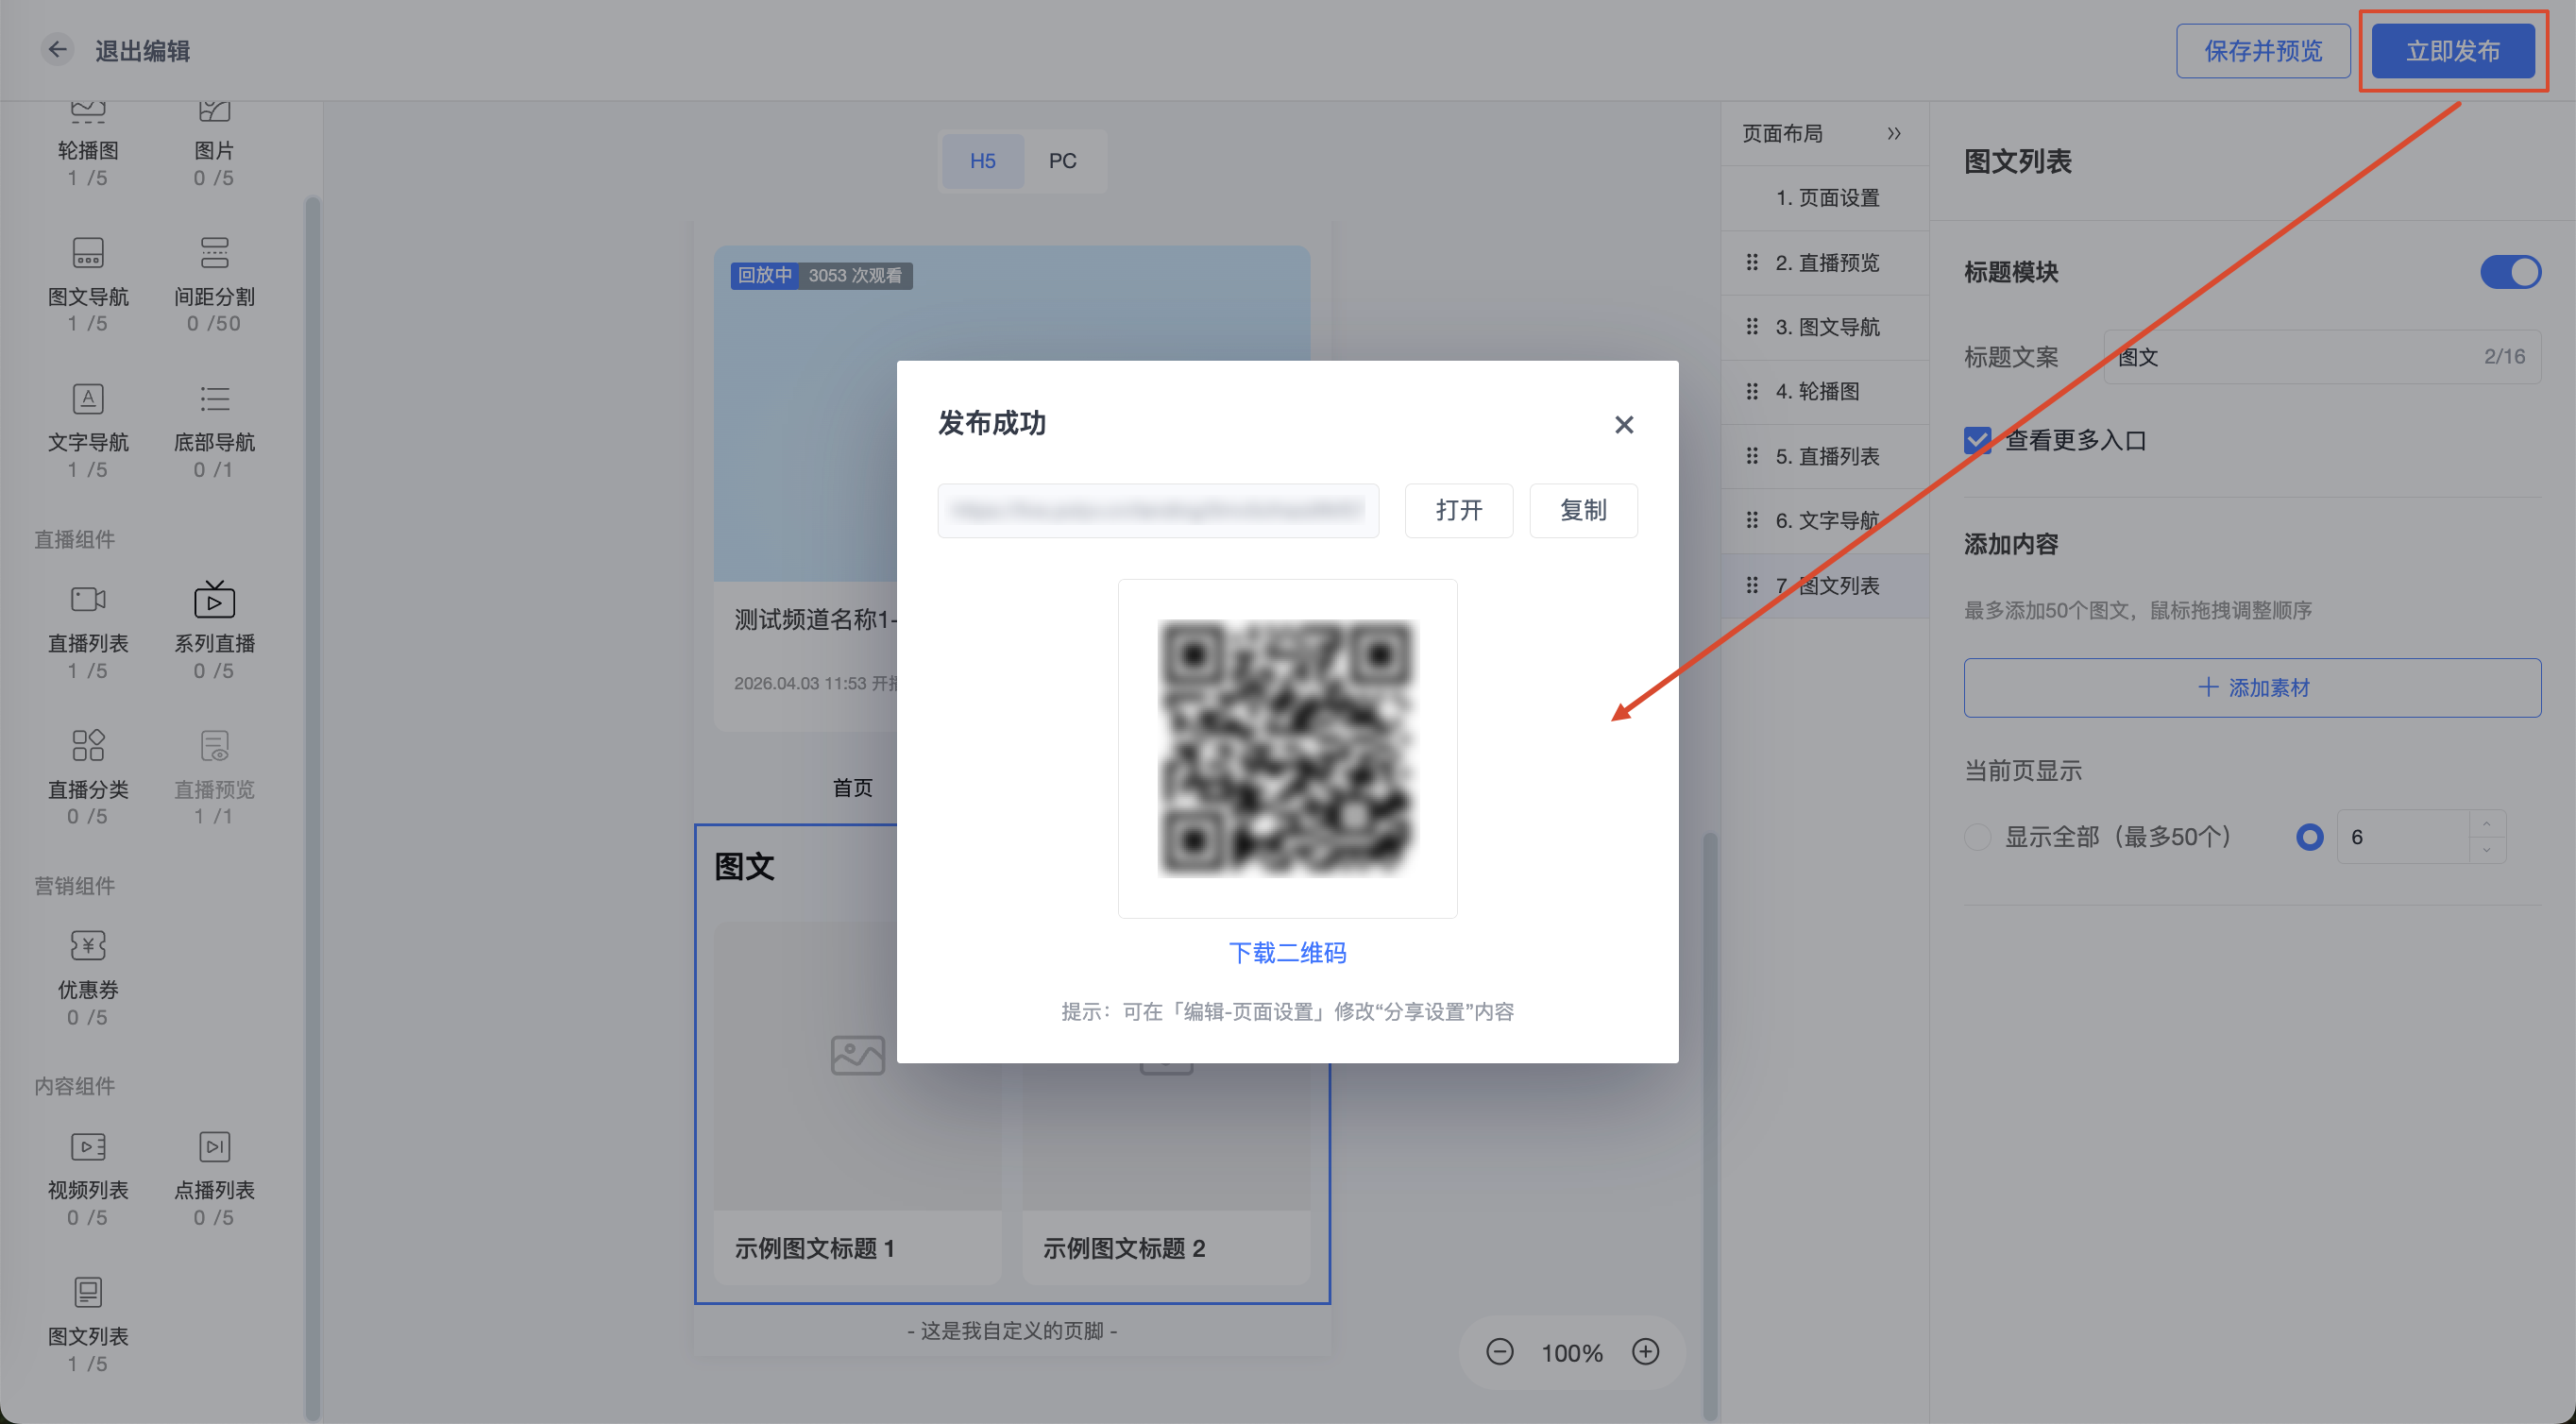Add the 文字导航 text navigation component
This screenshot has width=2576, height=1424.
[x=88, y=429]
